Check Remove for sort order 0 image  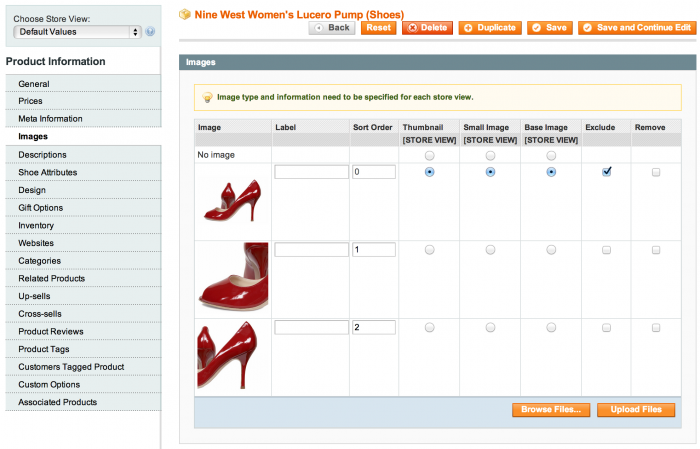point(656,172)
